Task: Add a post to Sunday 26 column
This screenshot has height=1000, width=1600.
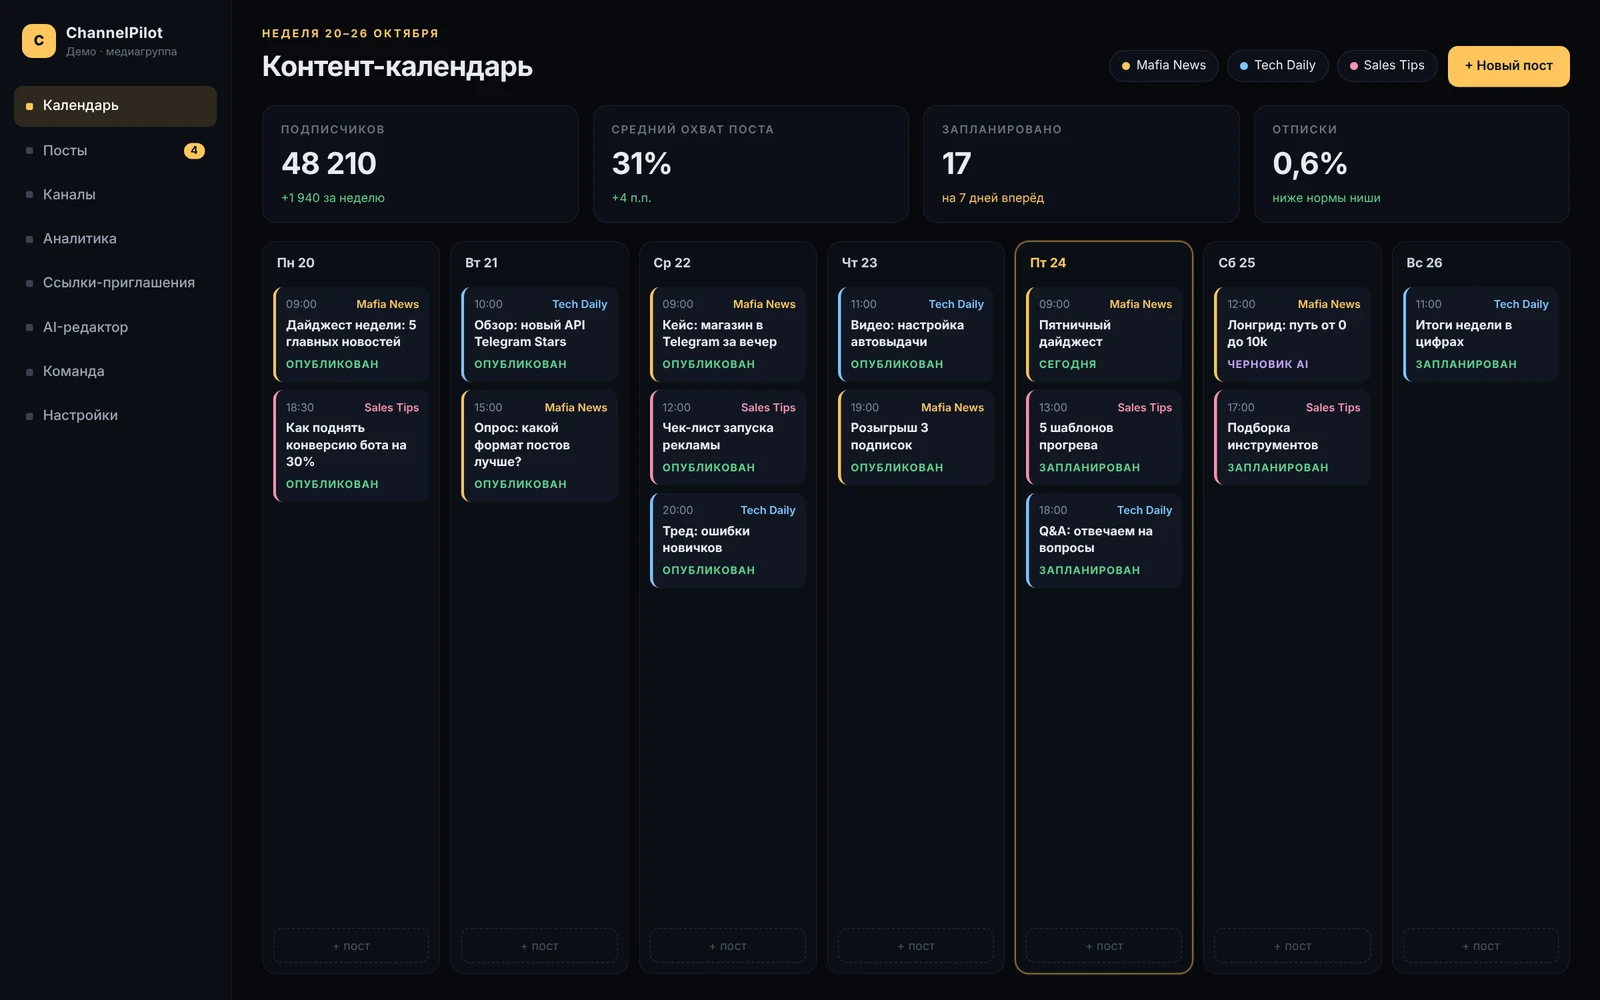Action: point(1481,946)
